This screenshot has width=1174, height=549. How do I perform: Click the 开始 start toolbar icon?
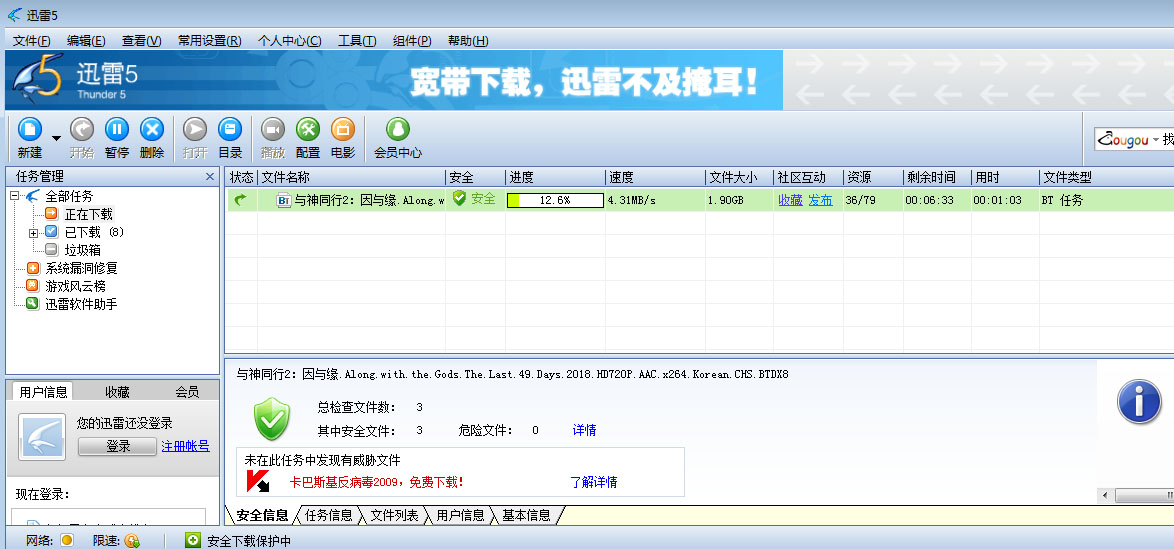82,130
